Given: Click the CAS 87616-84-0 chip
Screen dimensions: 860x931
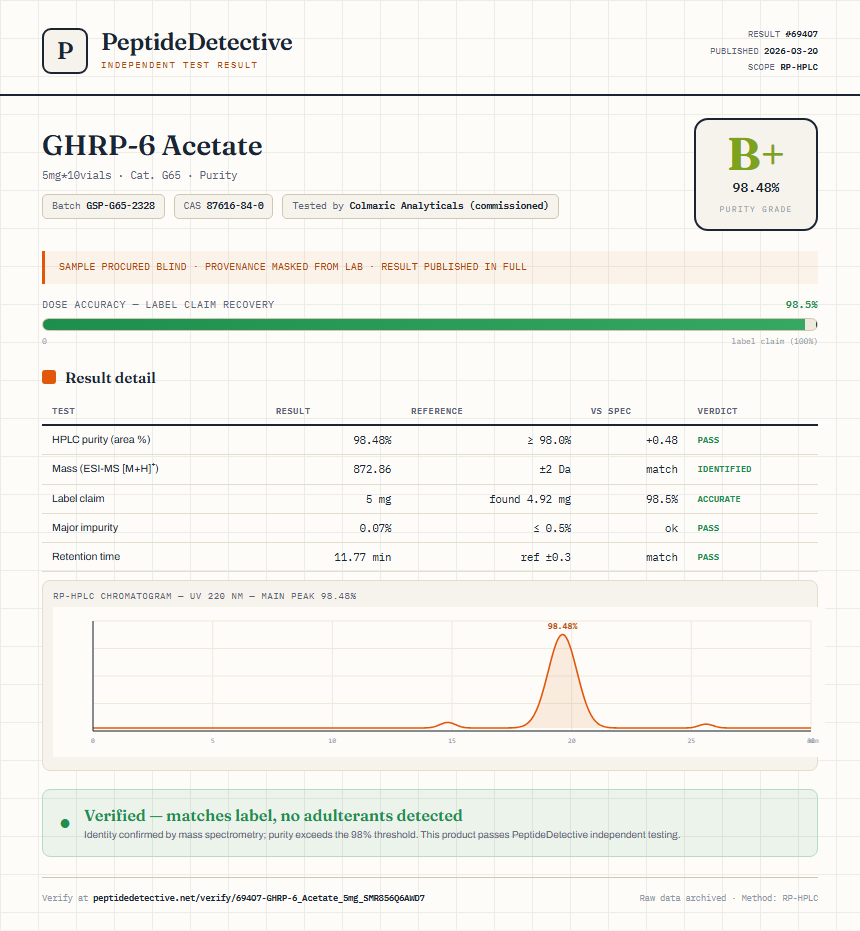Looking at the screenshot, I should pos(223,206).
